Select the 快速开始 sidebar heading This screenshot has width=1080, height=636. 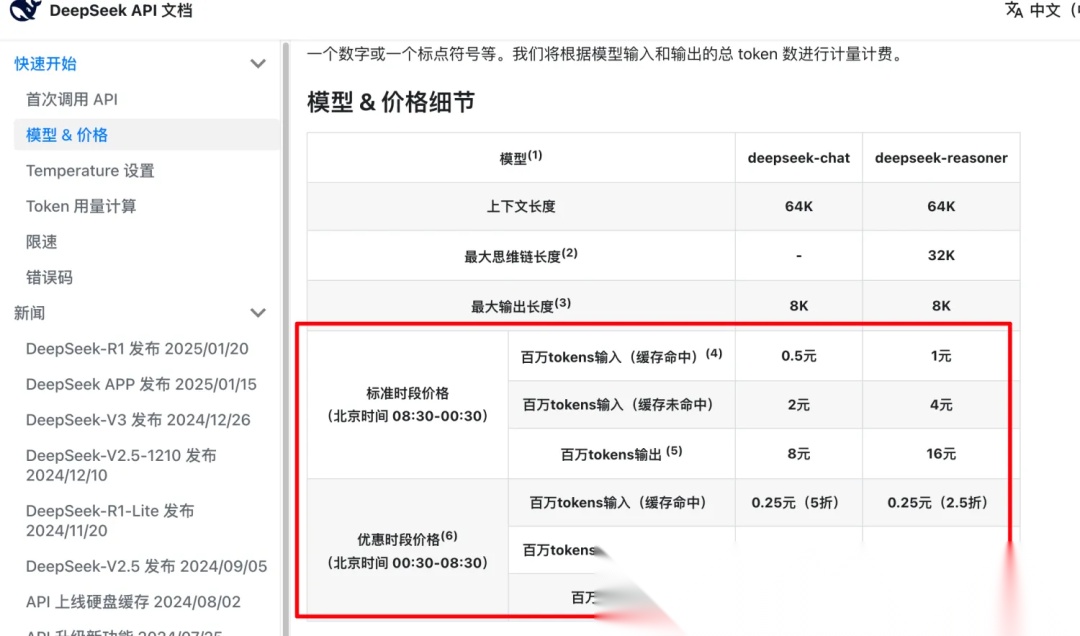[45, 63]
